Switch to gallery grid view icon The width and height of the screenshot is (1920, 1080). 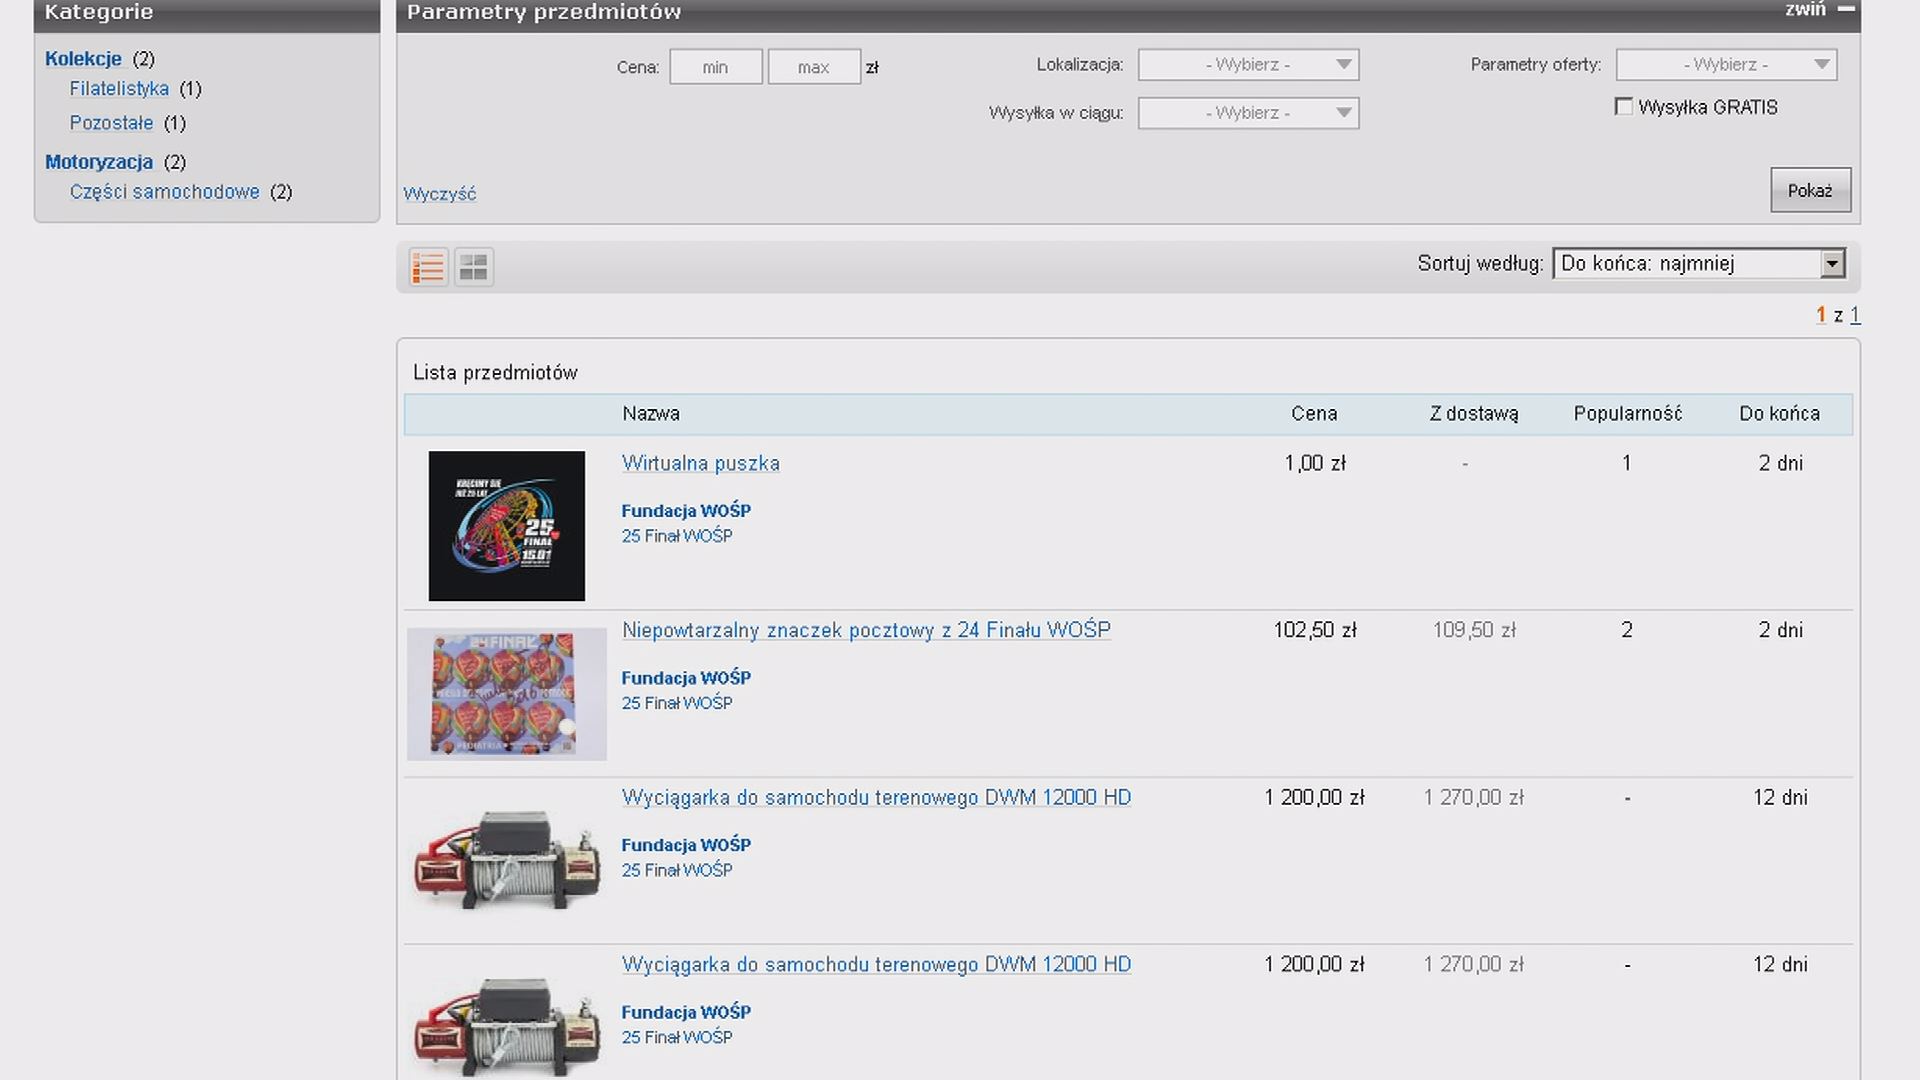tap(474, 267)
